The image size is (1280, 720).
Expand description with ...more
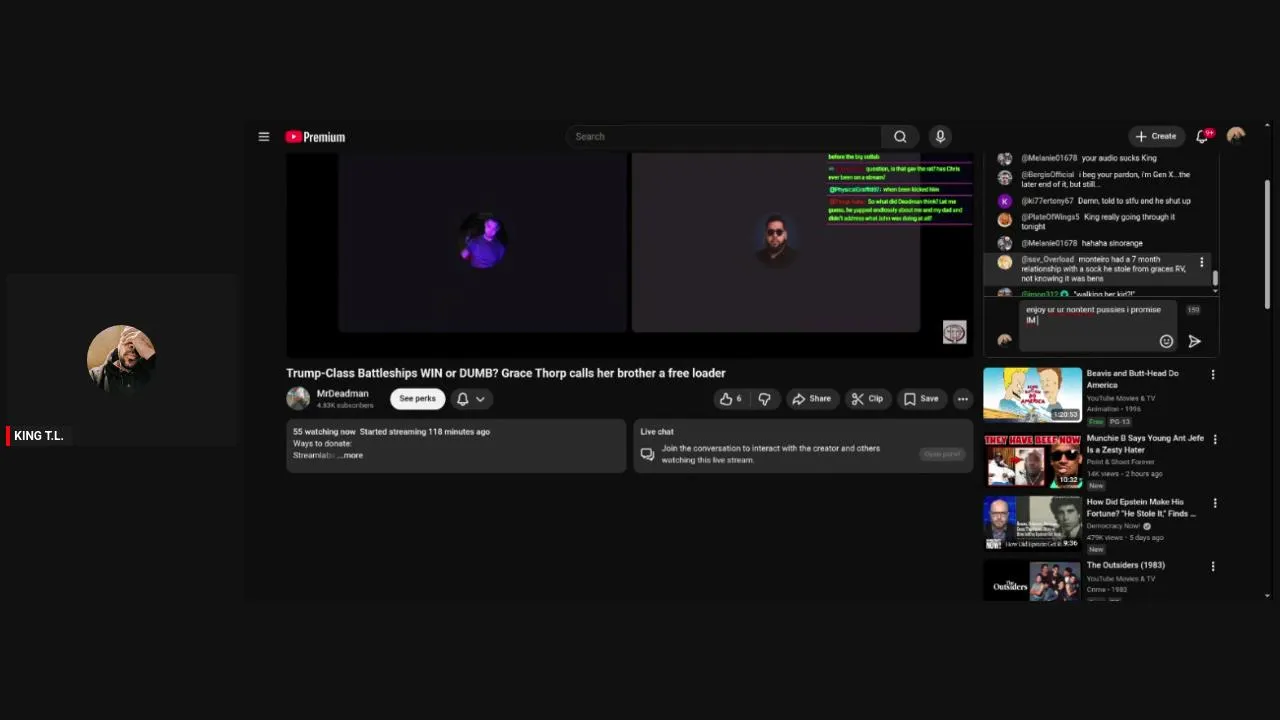click(x=350, y=455)
